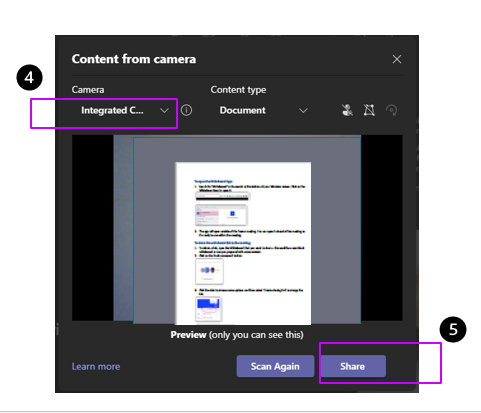
Task: Click the Preview only you can see caption
Action: 237,335
